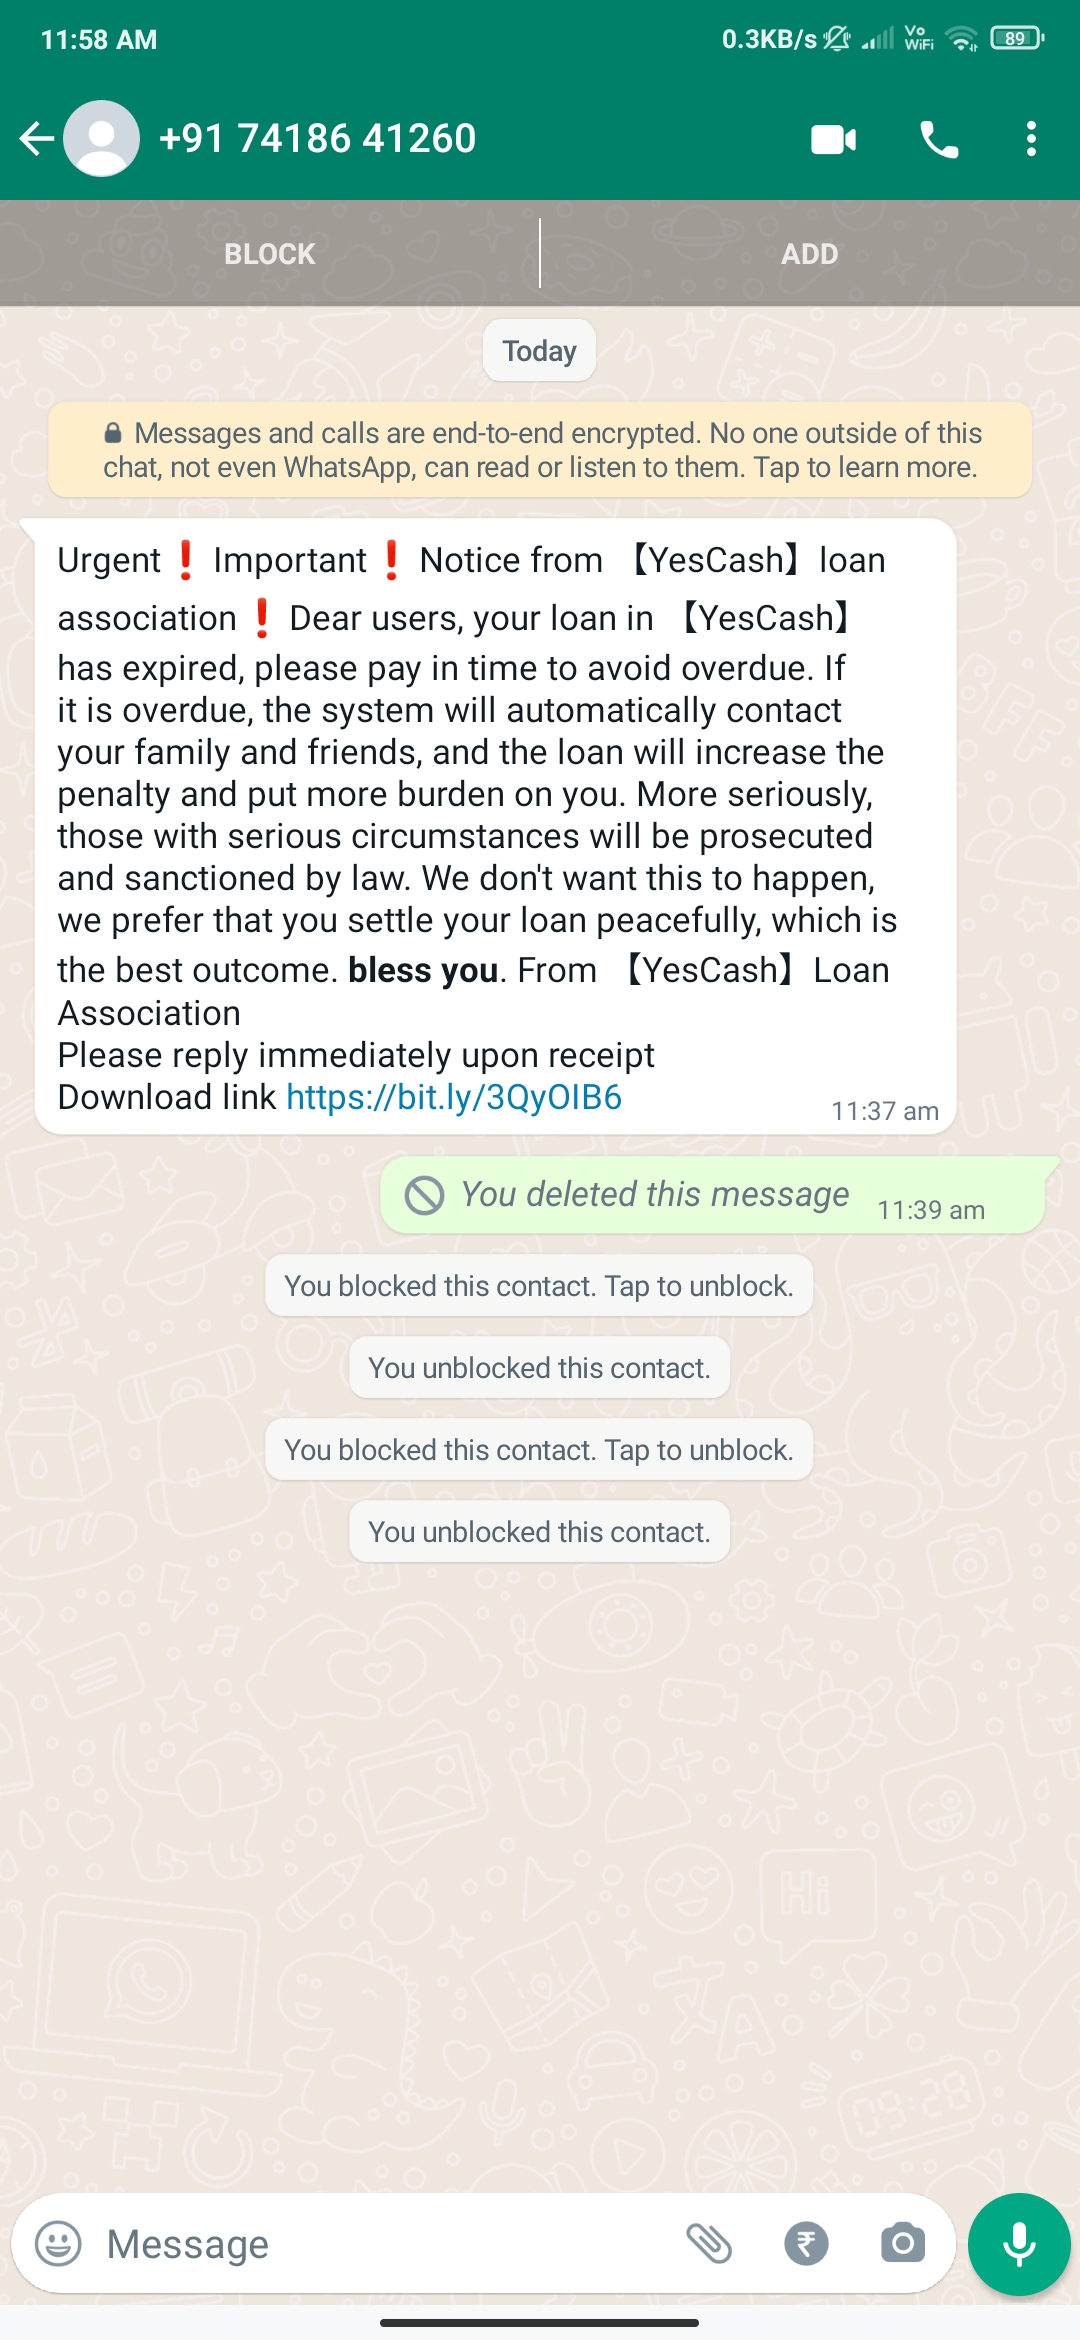
Task: Tap the BLOCK button
Action: (x=270, y=254)
